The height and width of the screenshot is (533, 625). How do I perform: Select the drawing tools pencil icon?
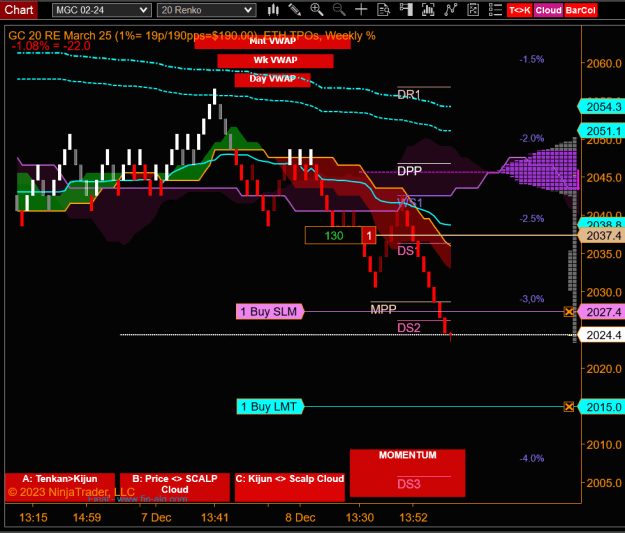(x=295, y=10)
